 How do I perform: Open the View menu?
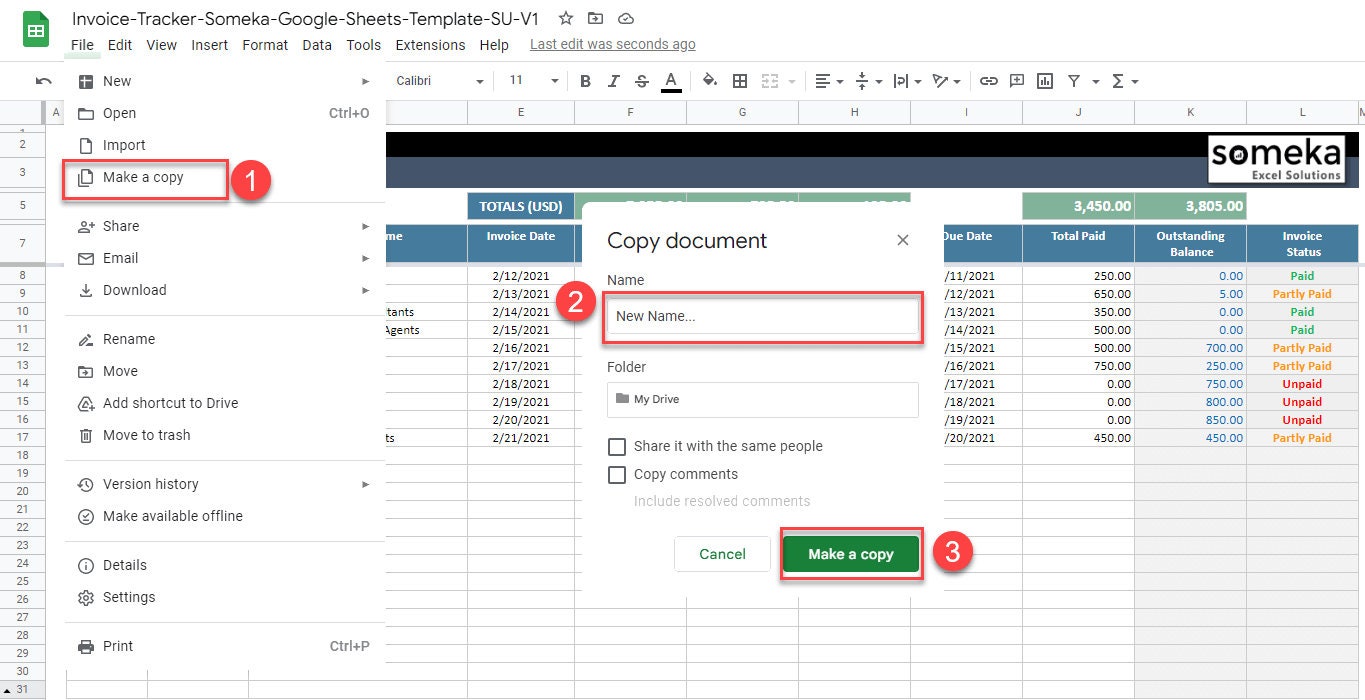tap(162, 45)
